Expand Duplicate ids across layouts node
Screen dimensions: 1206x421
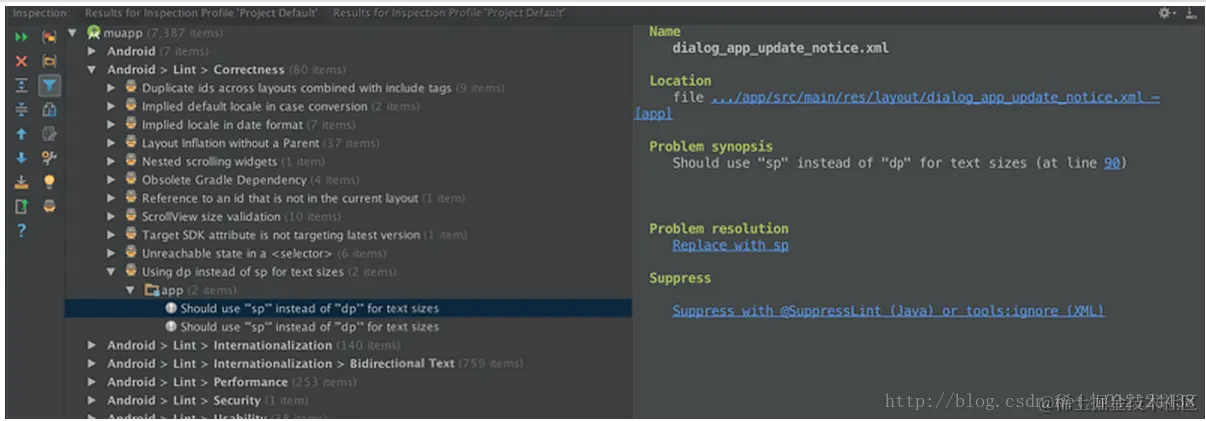[112, 88]
